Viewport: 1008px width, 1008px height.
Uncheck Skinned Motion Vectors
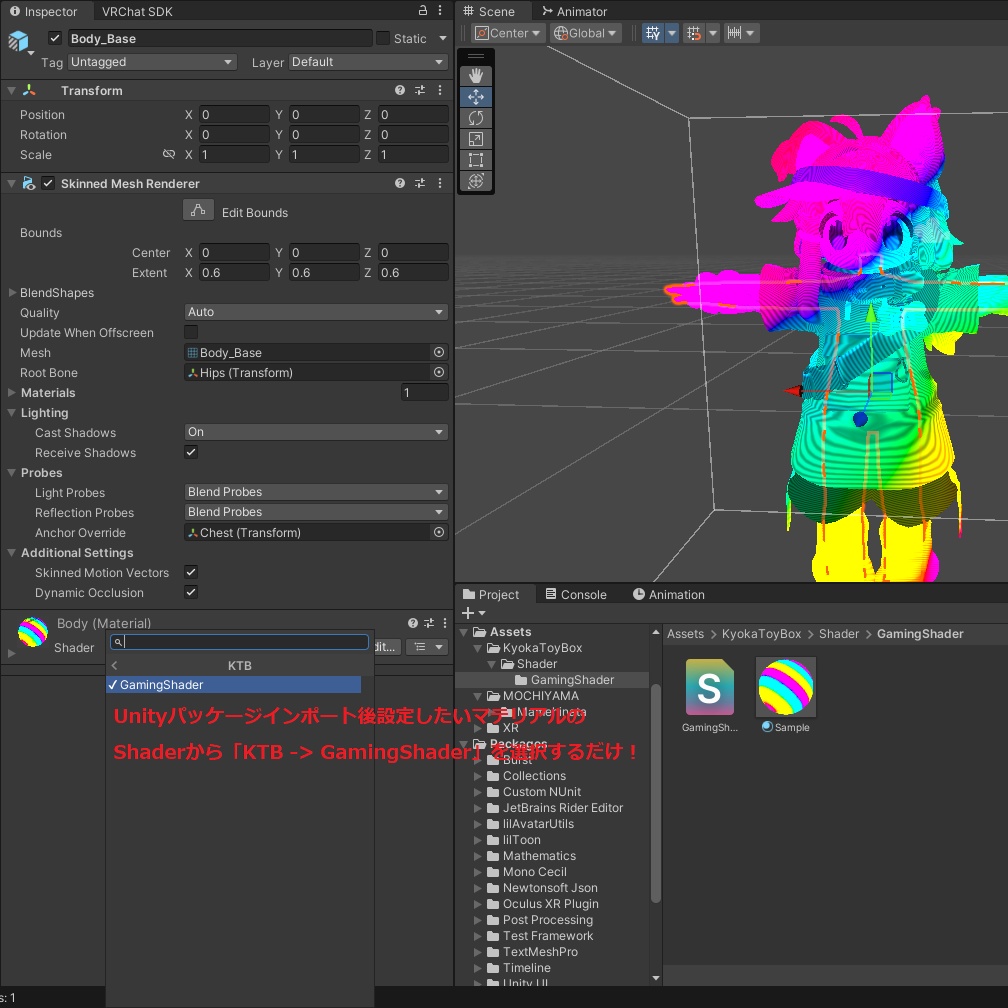pos(191,572)
